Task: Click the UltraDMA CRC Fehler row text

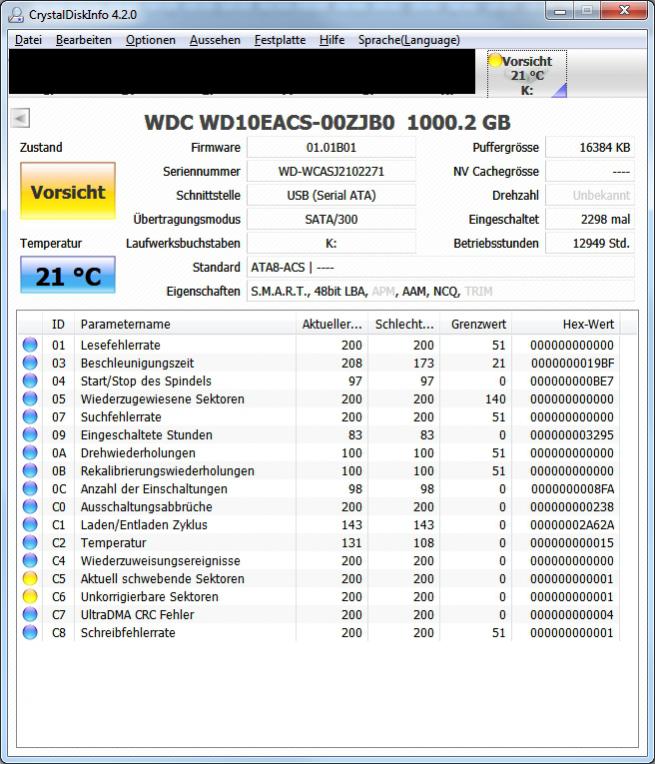Action: tap(137, 614)
